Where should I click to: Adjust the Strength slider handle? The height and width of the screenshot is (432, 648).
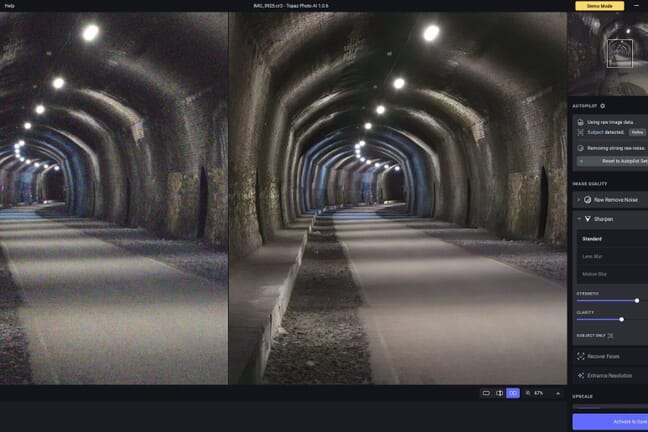point(637,301)
